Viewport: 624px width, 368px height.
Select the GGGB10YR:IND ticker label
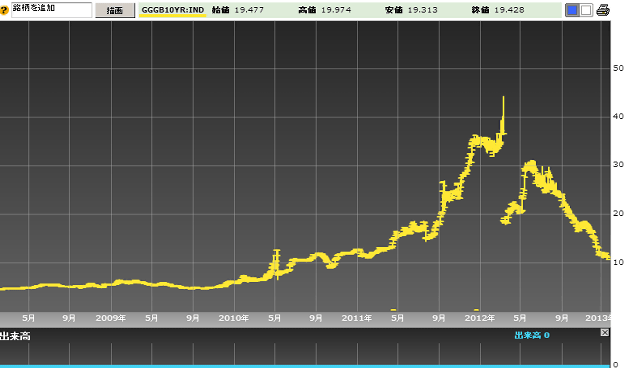tap(173, 10)
